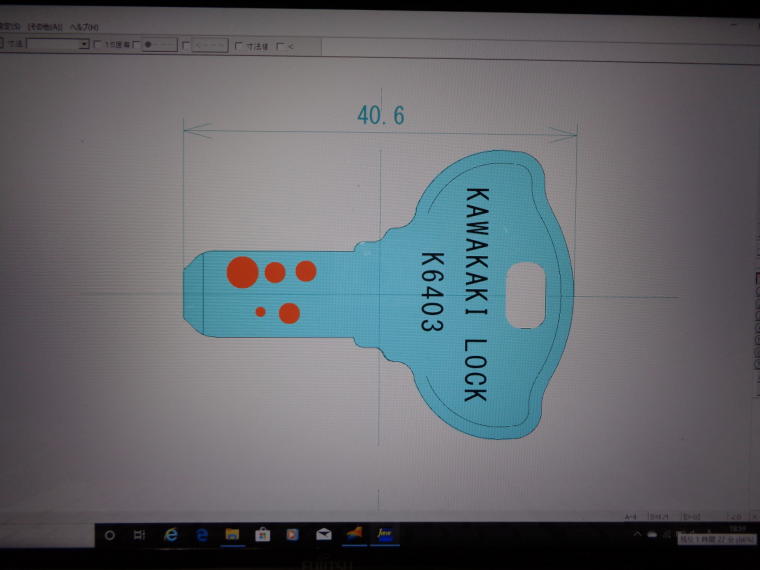Click the 40.6 dimension value

click(380, 115)
